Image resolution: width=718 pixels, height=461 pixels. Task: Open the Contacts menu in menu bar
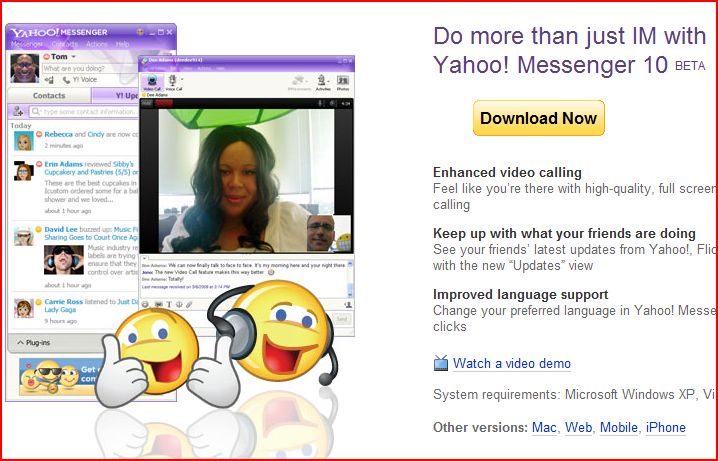[x=65, y=44]
